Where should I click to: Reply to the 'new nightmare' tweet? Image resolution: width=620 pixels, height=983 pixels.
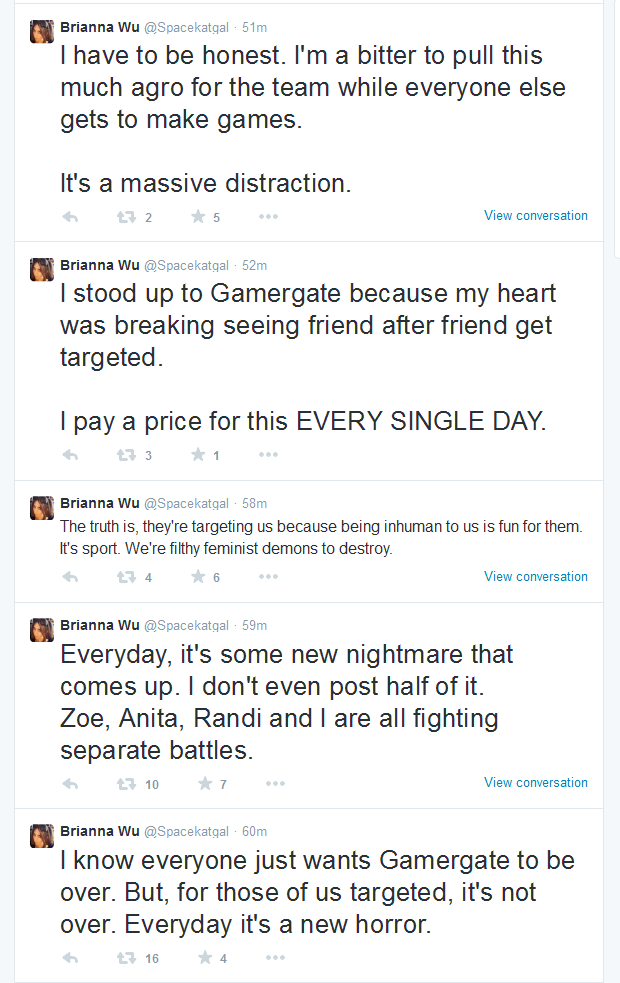click(70, 784)
